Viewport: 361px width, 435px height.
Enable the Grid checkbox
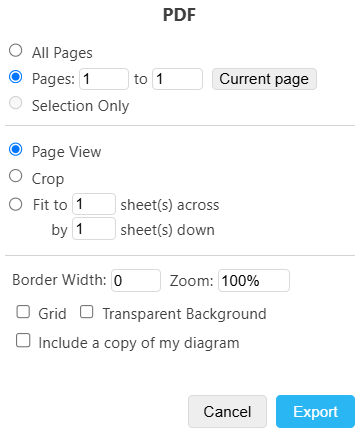23,312
